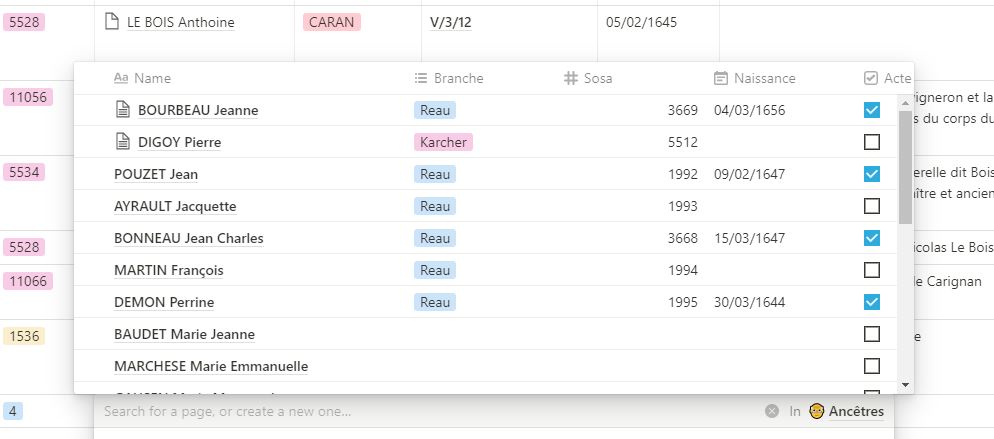Click the Naissance calendar column icon
The height and width of the screenshot is (439, 994).
[x=720, y=78]
